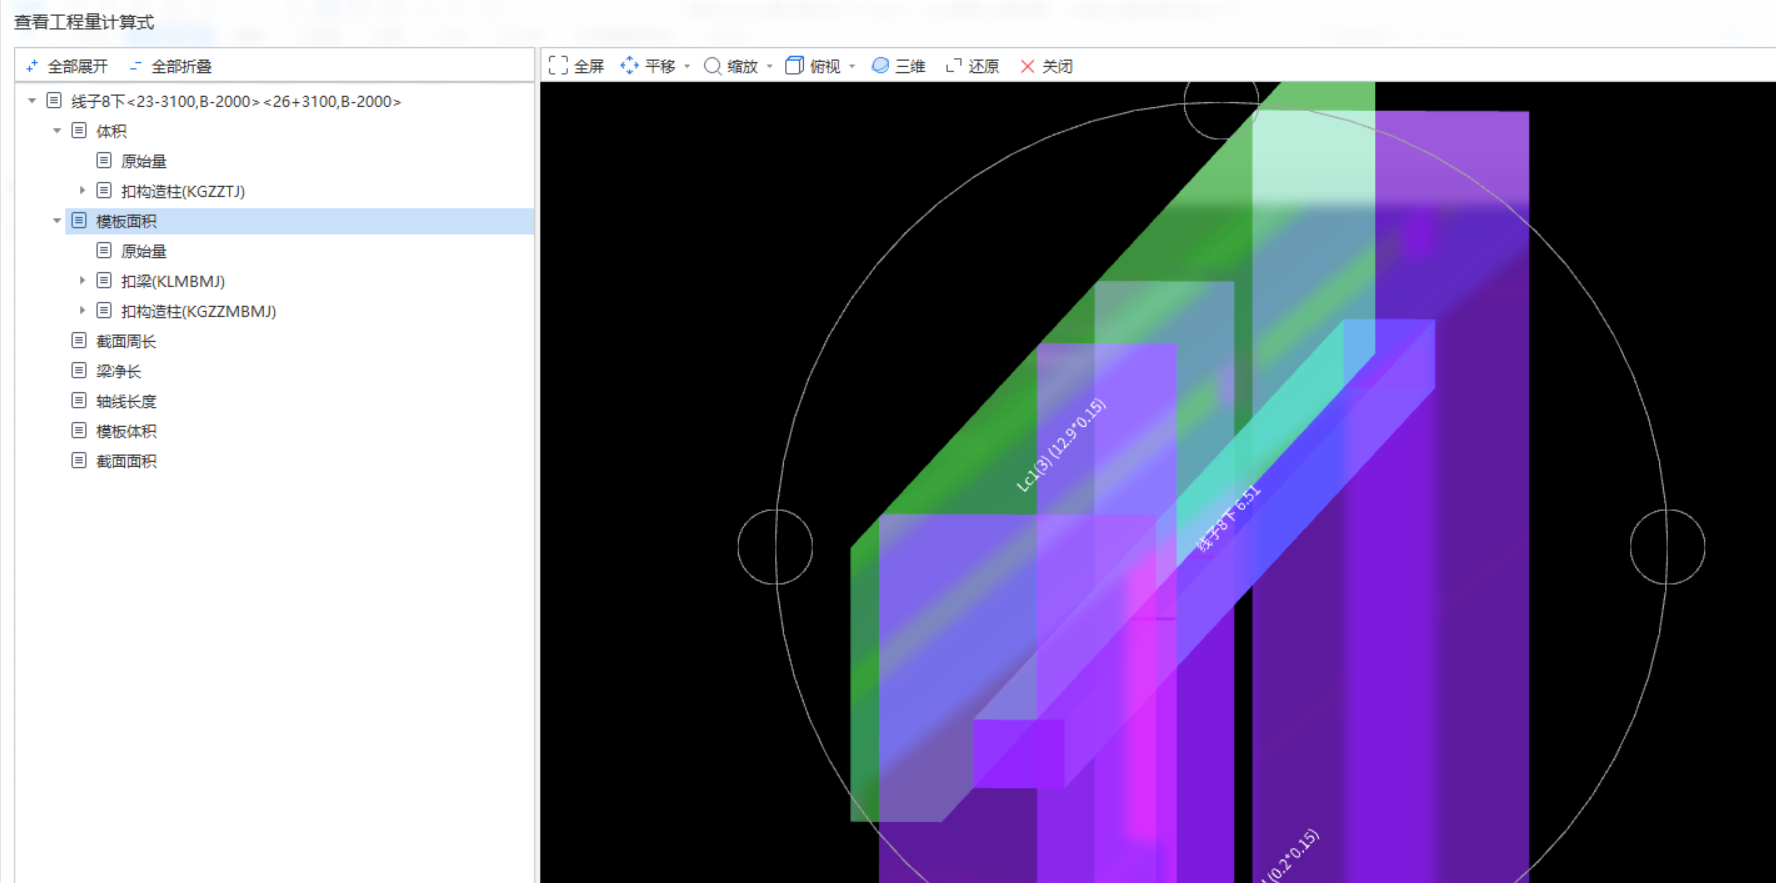Viewport: 1776px width, 883px height.
Task: Click the Expand All (全部展开) button
Action: tap(66, 66)
